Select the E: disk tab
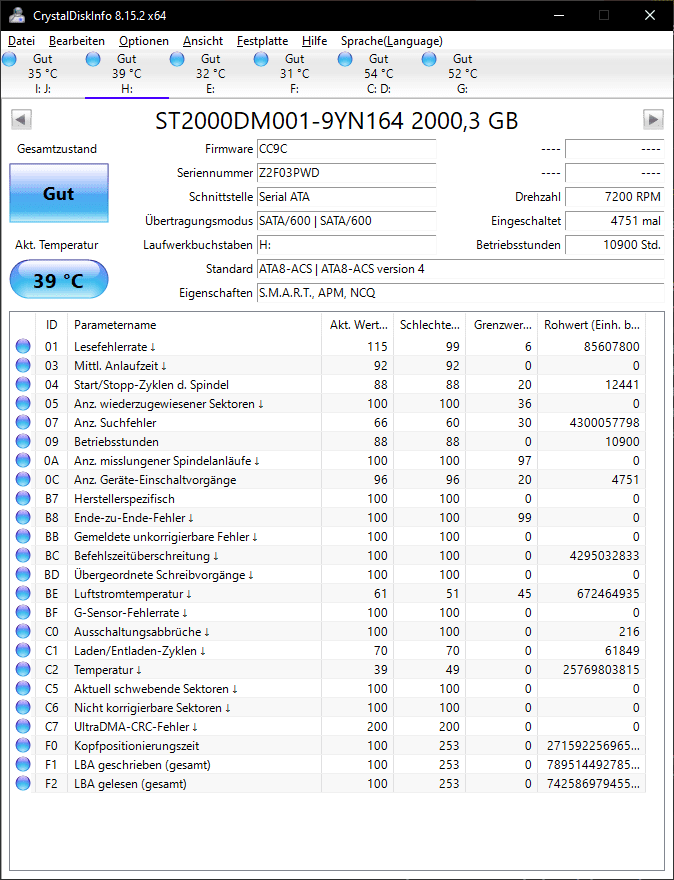Image resolution: width=674 pixels, height=880 pixels. 211,74
